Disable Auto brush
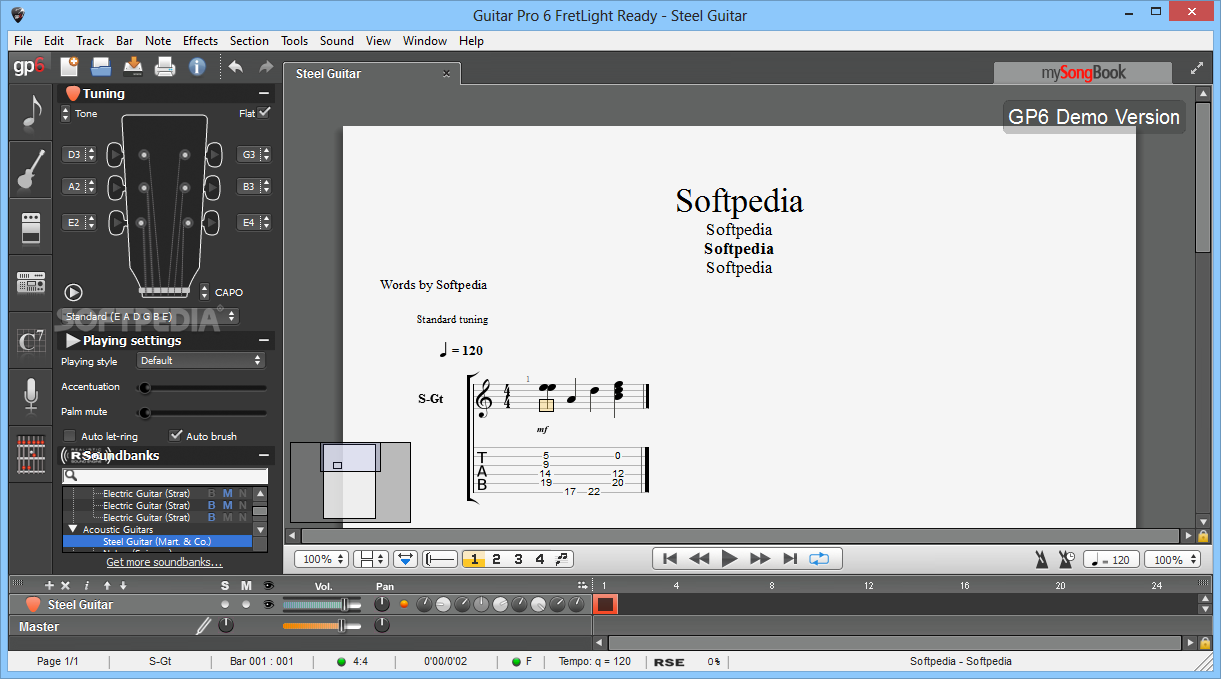Viewport: 1221px width, 679px height. [x=176, y=436]
